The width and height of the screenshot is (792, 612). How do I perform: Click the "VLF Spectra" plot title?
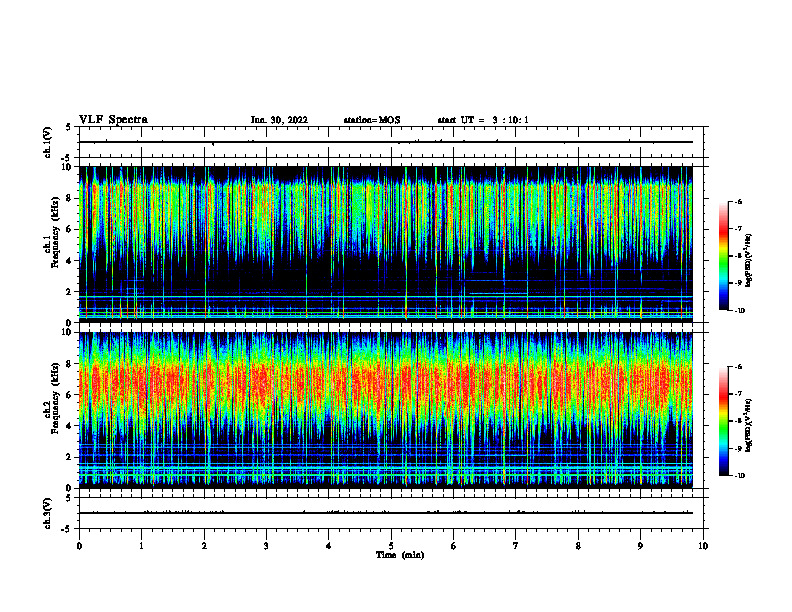pos(114,120)
